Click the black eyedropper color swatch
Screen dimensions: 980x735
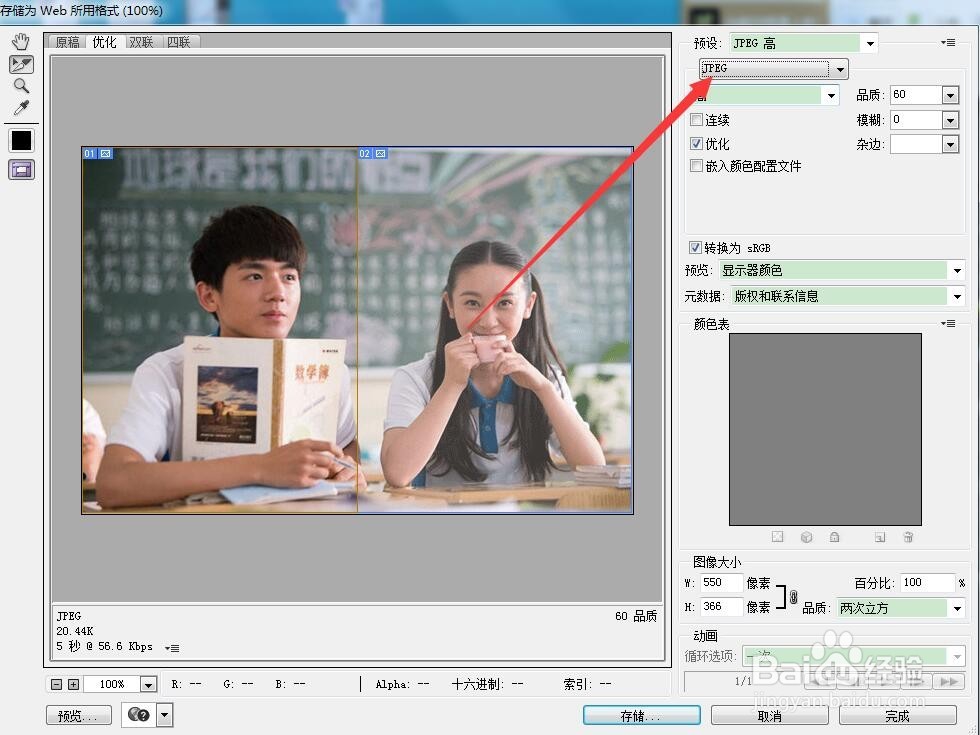coord(21,141)
